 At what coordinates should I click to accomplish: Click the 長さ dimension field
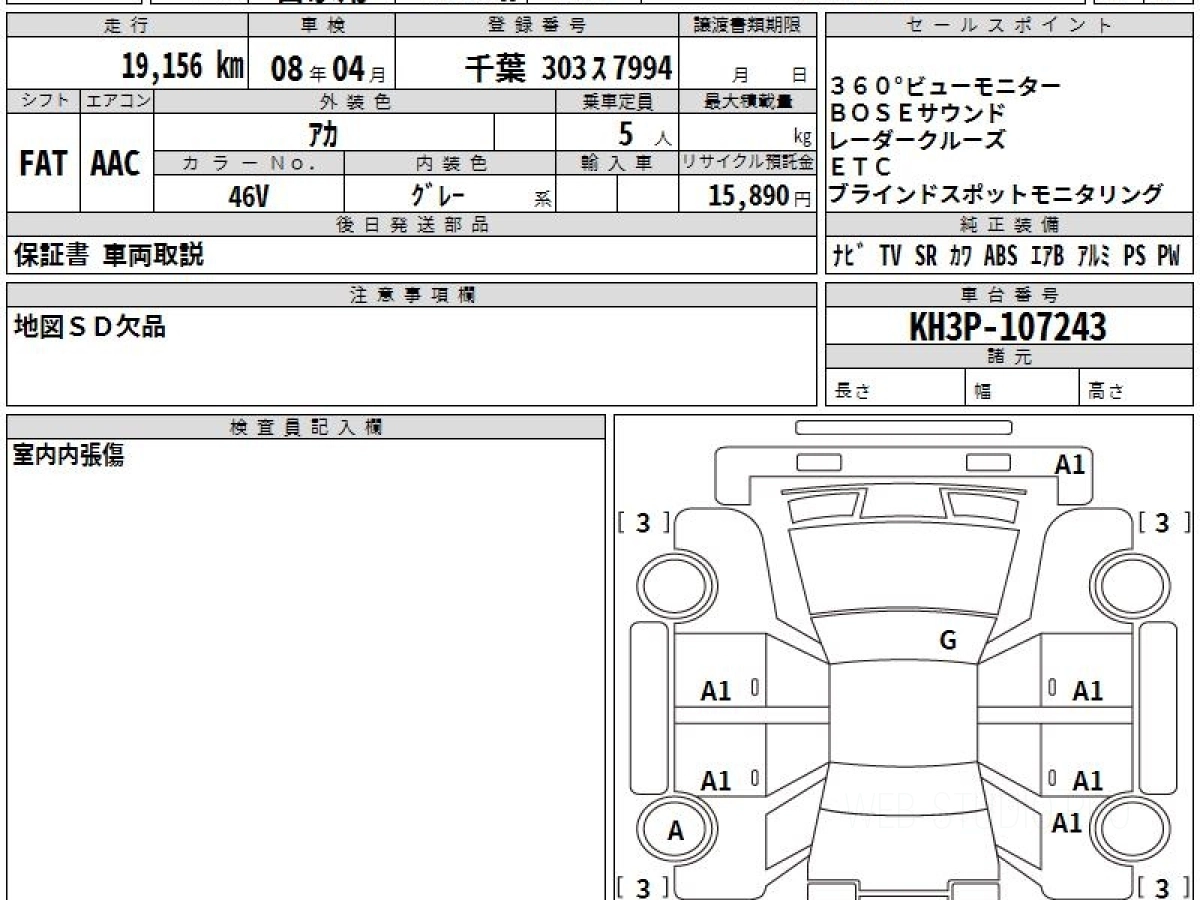(896, 387)
